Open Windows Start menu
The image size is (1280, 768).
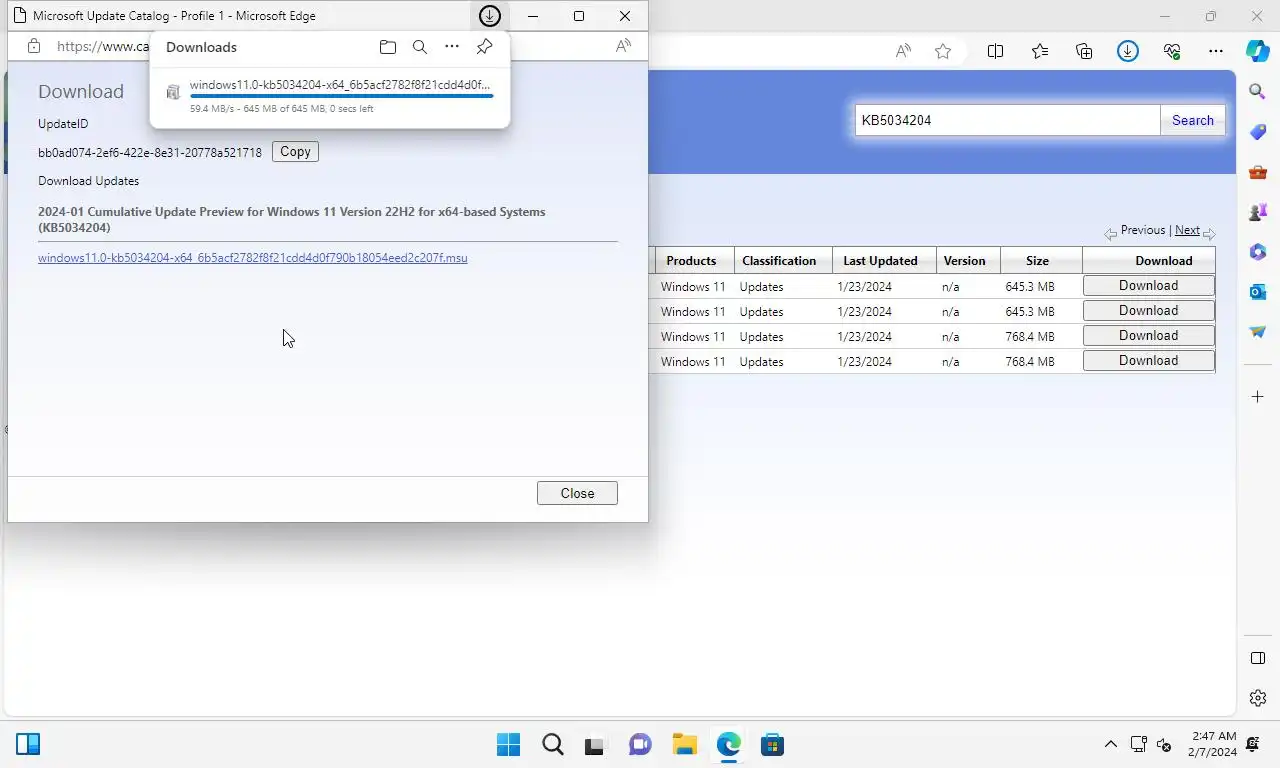[508, 744]
